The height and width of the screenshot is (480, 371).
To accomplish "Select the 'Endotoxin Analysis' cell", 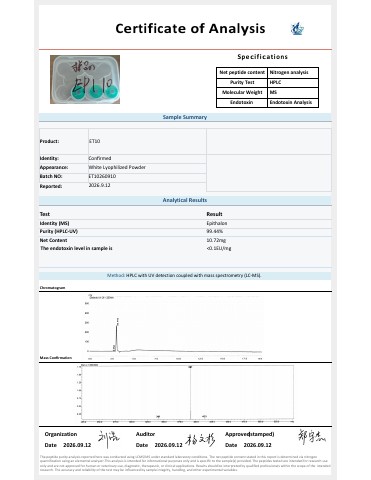I will [293, 102].
